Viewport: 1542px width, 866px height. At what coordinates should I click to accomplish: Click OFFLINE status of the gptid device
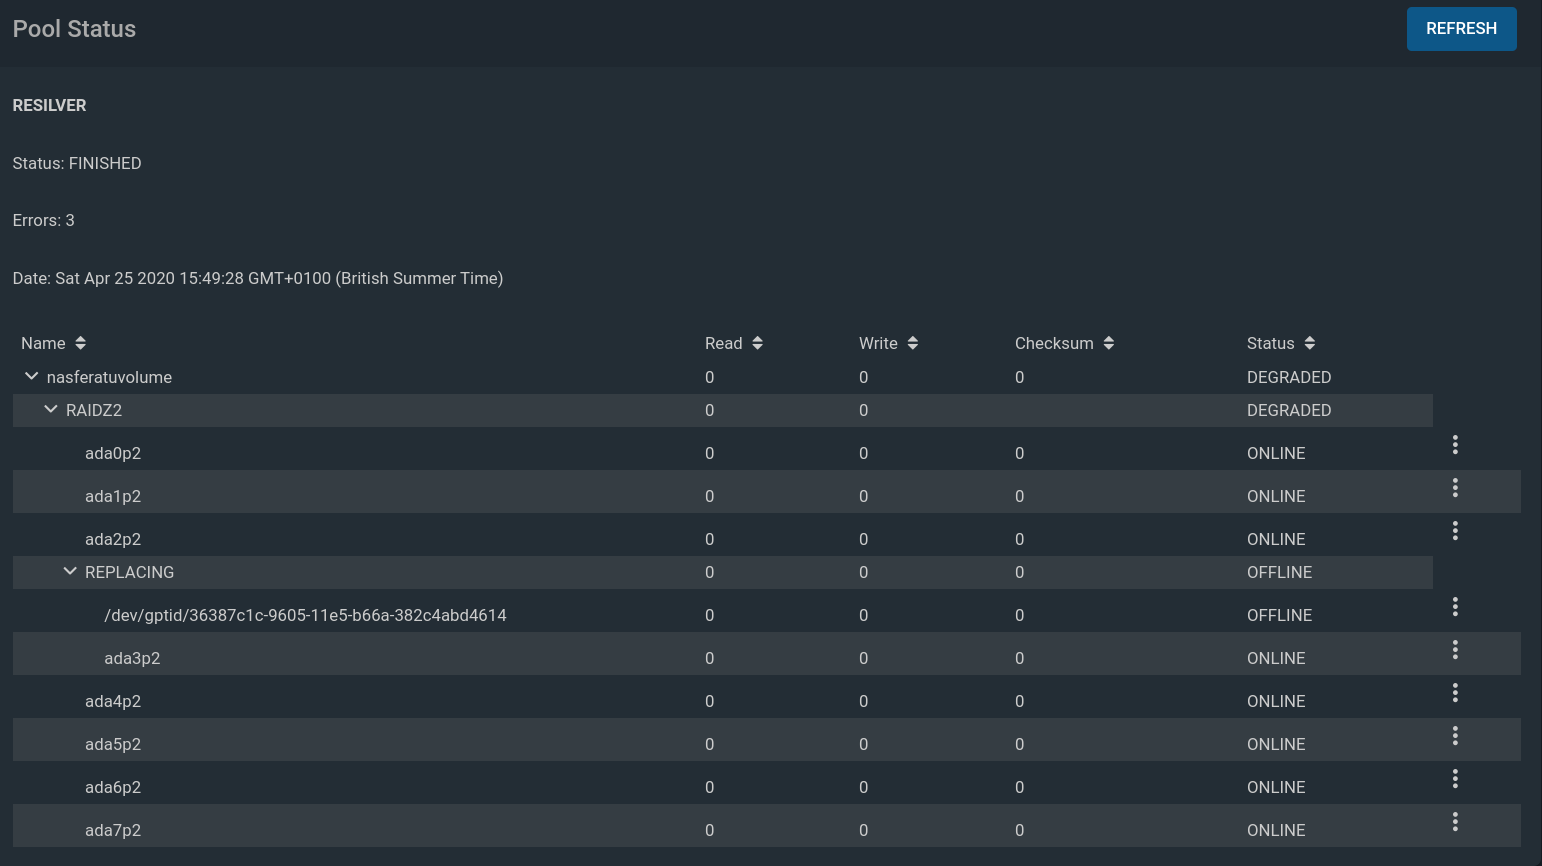[1279, 615]
